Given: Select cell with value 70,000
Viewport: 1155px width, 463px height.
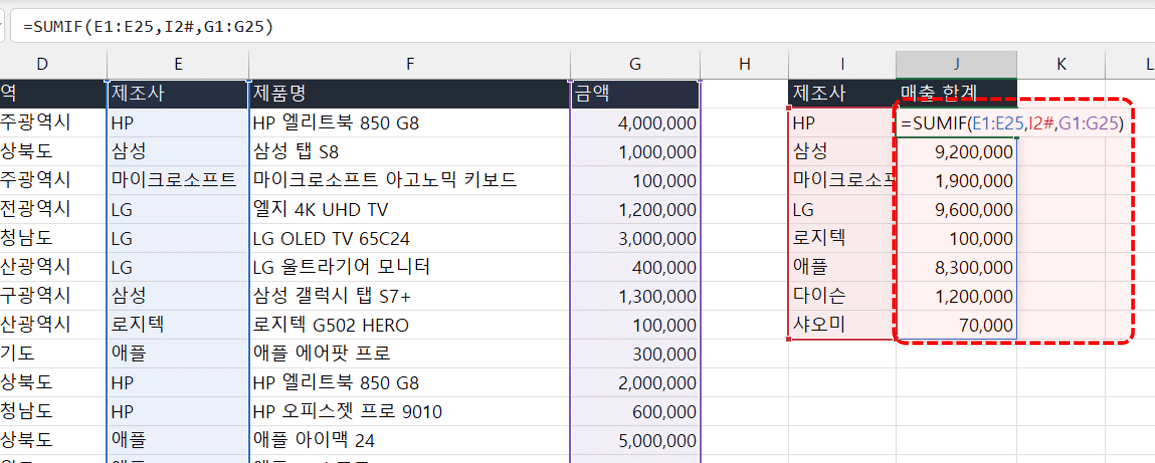Looking at the screenshot, I should (957, 325).
